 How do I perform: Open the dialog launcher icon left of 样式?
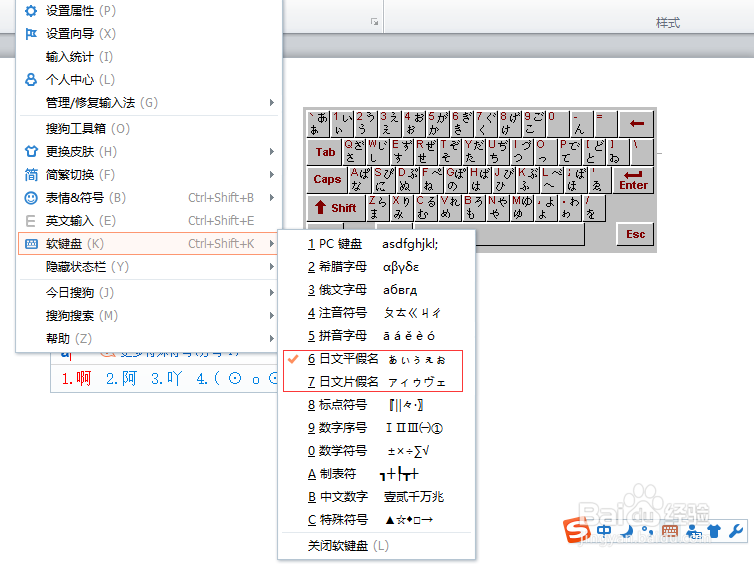(x=374, y=22)
